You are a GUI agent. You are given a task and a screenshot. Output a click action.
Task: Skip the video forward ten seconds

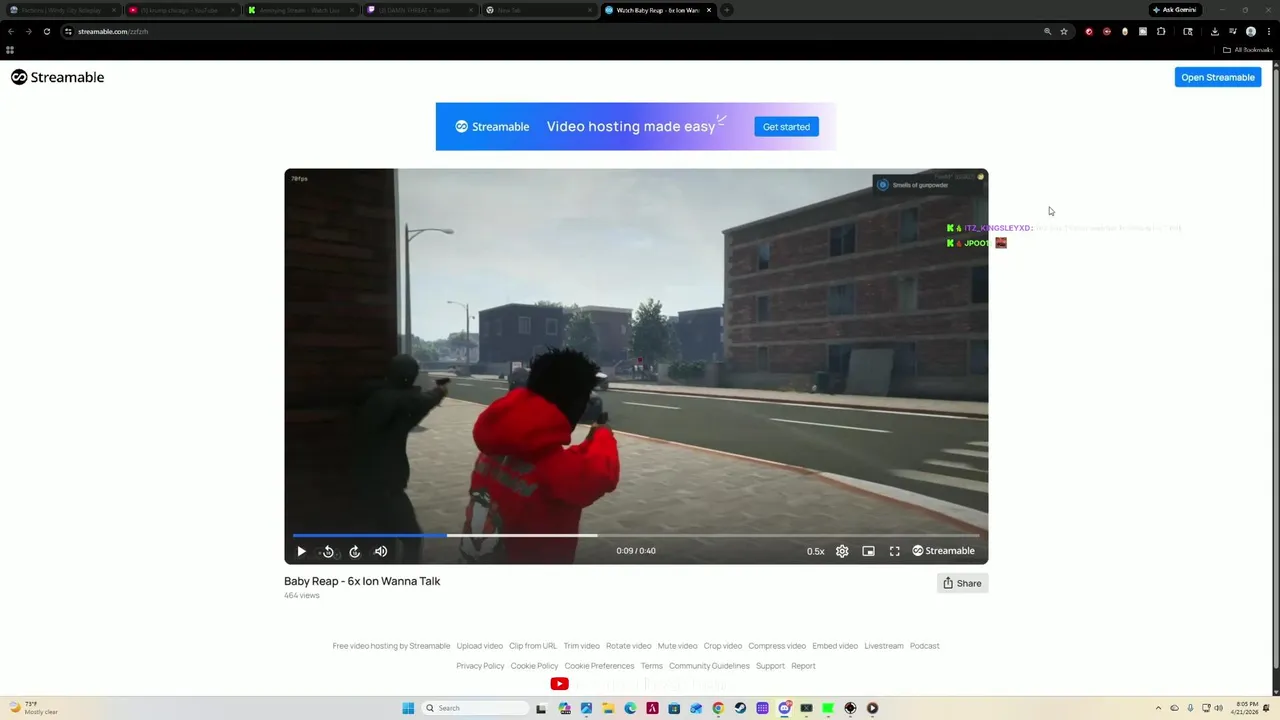pos(354,551)
